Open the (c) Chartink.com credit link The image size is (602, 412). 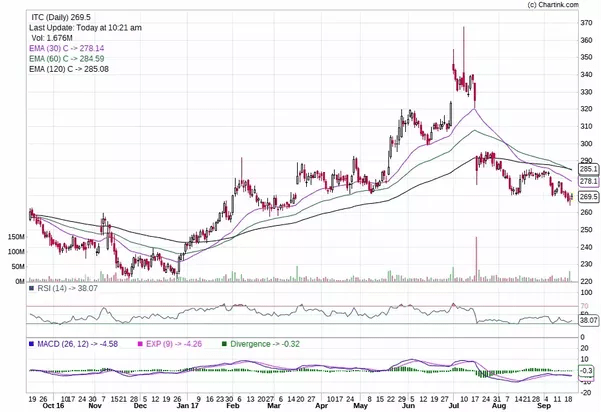coord(553,5)
